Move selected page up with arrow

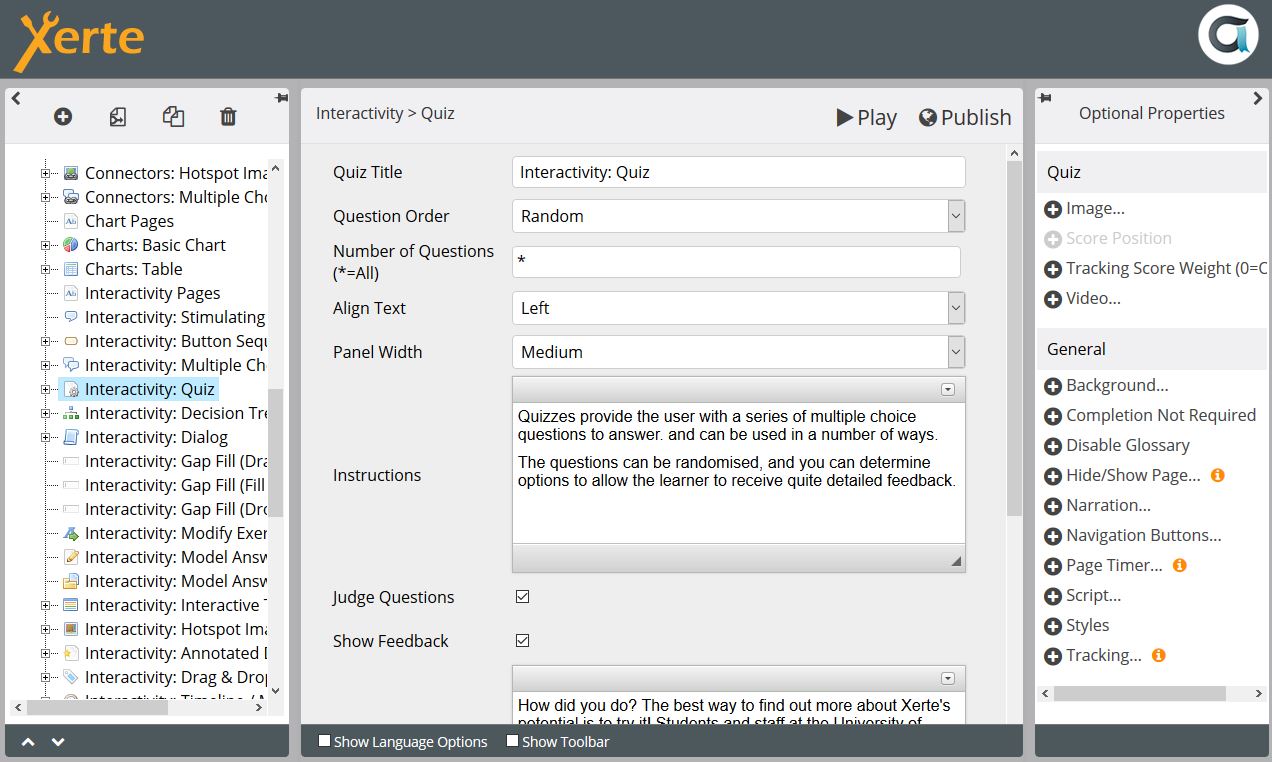[x=28, y=742]
